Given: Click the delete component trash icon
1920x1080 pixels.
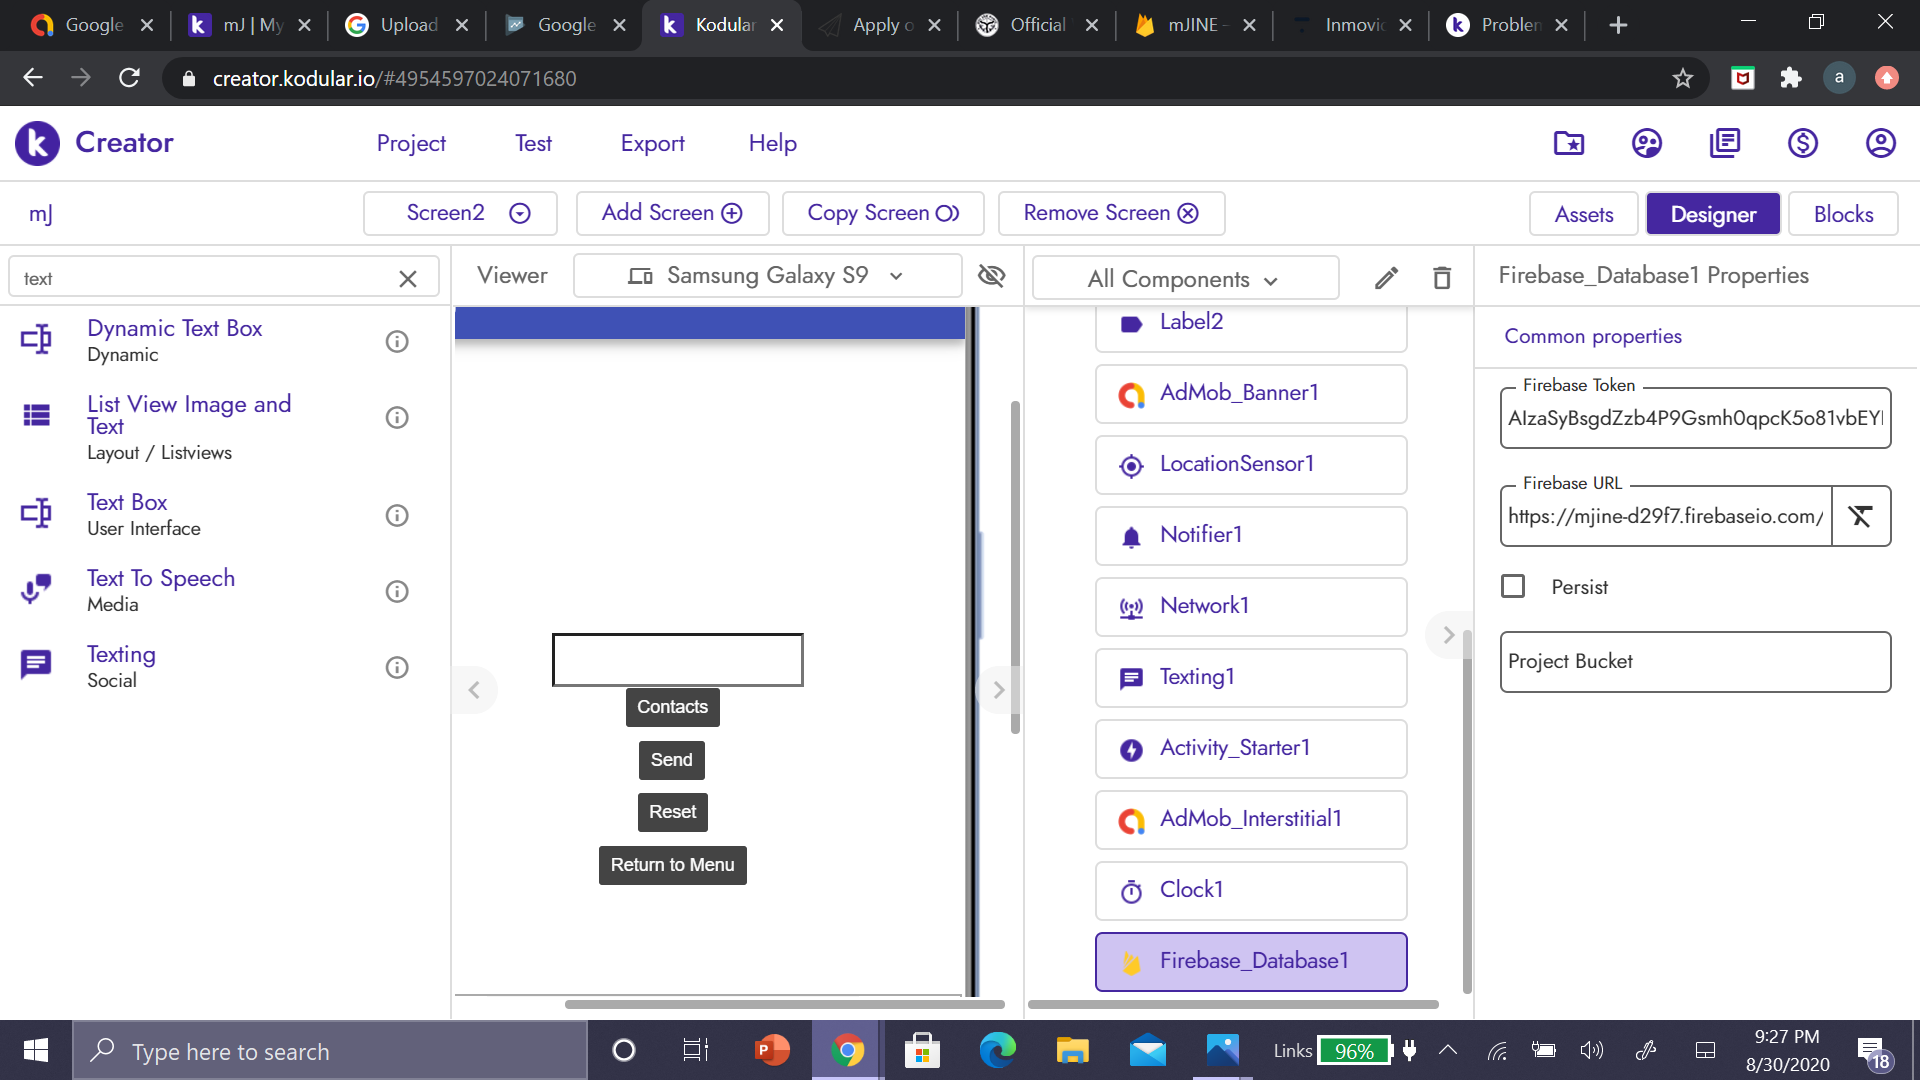Looking at the screenshot, I should 1441,278.
